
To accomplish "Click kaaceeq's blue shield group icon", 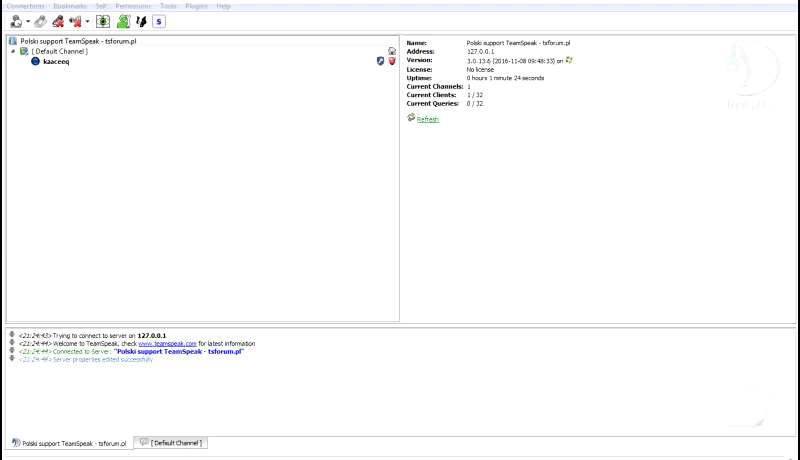I will pyautogui.click(x=380, y=61).
